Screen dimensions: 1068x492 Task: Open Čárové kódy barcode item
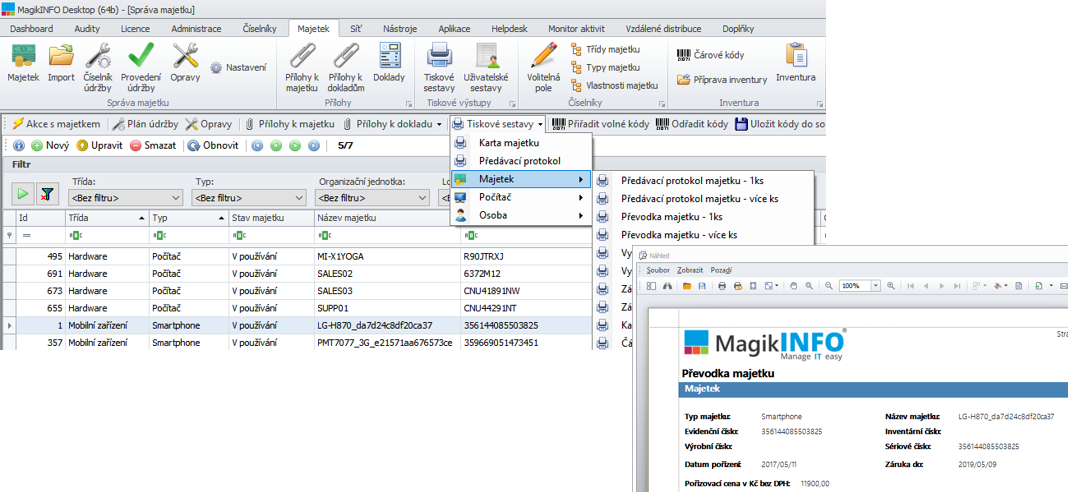(x=710, y=55)
